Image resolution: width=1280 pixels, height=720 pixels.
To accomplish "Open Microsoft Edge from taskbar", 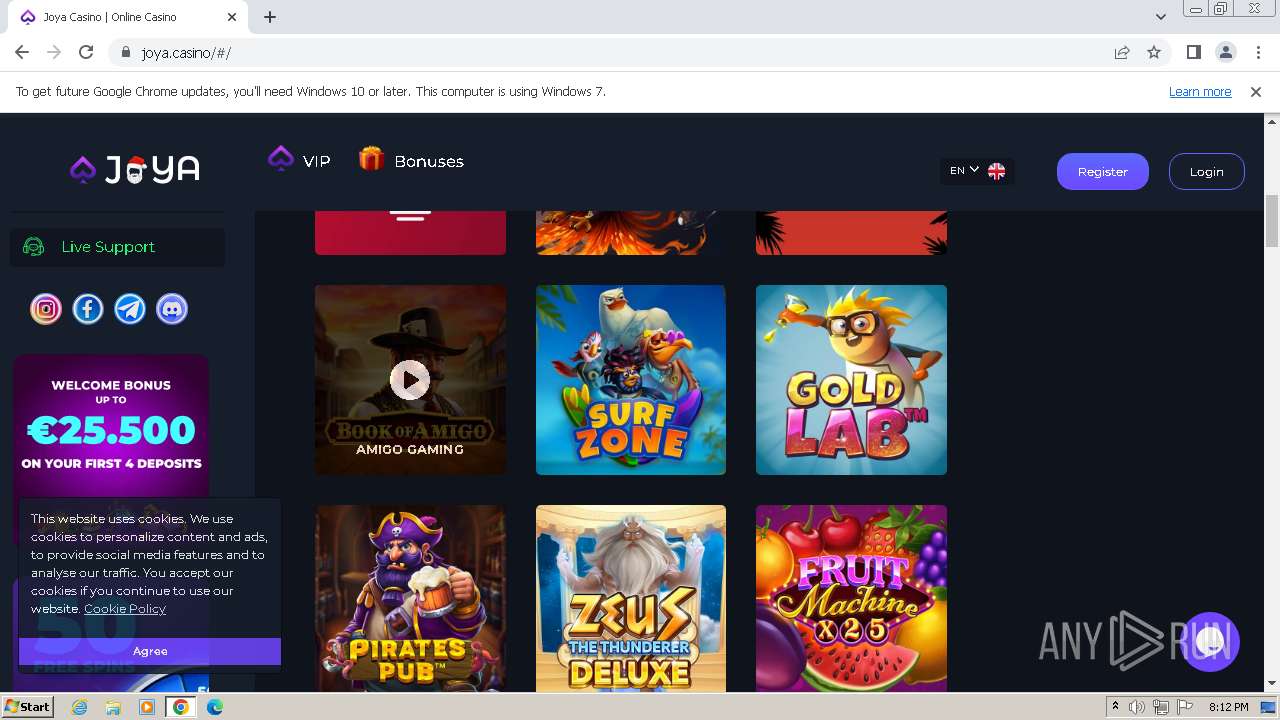I will (215, 707).
